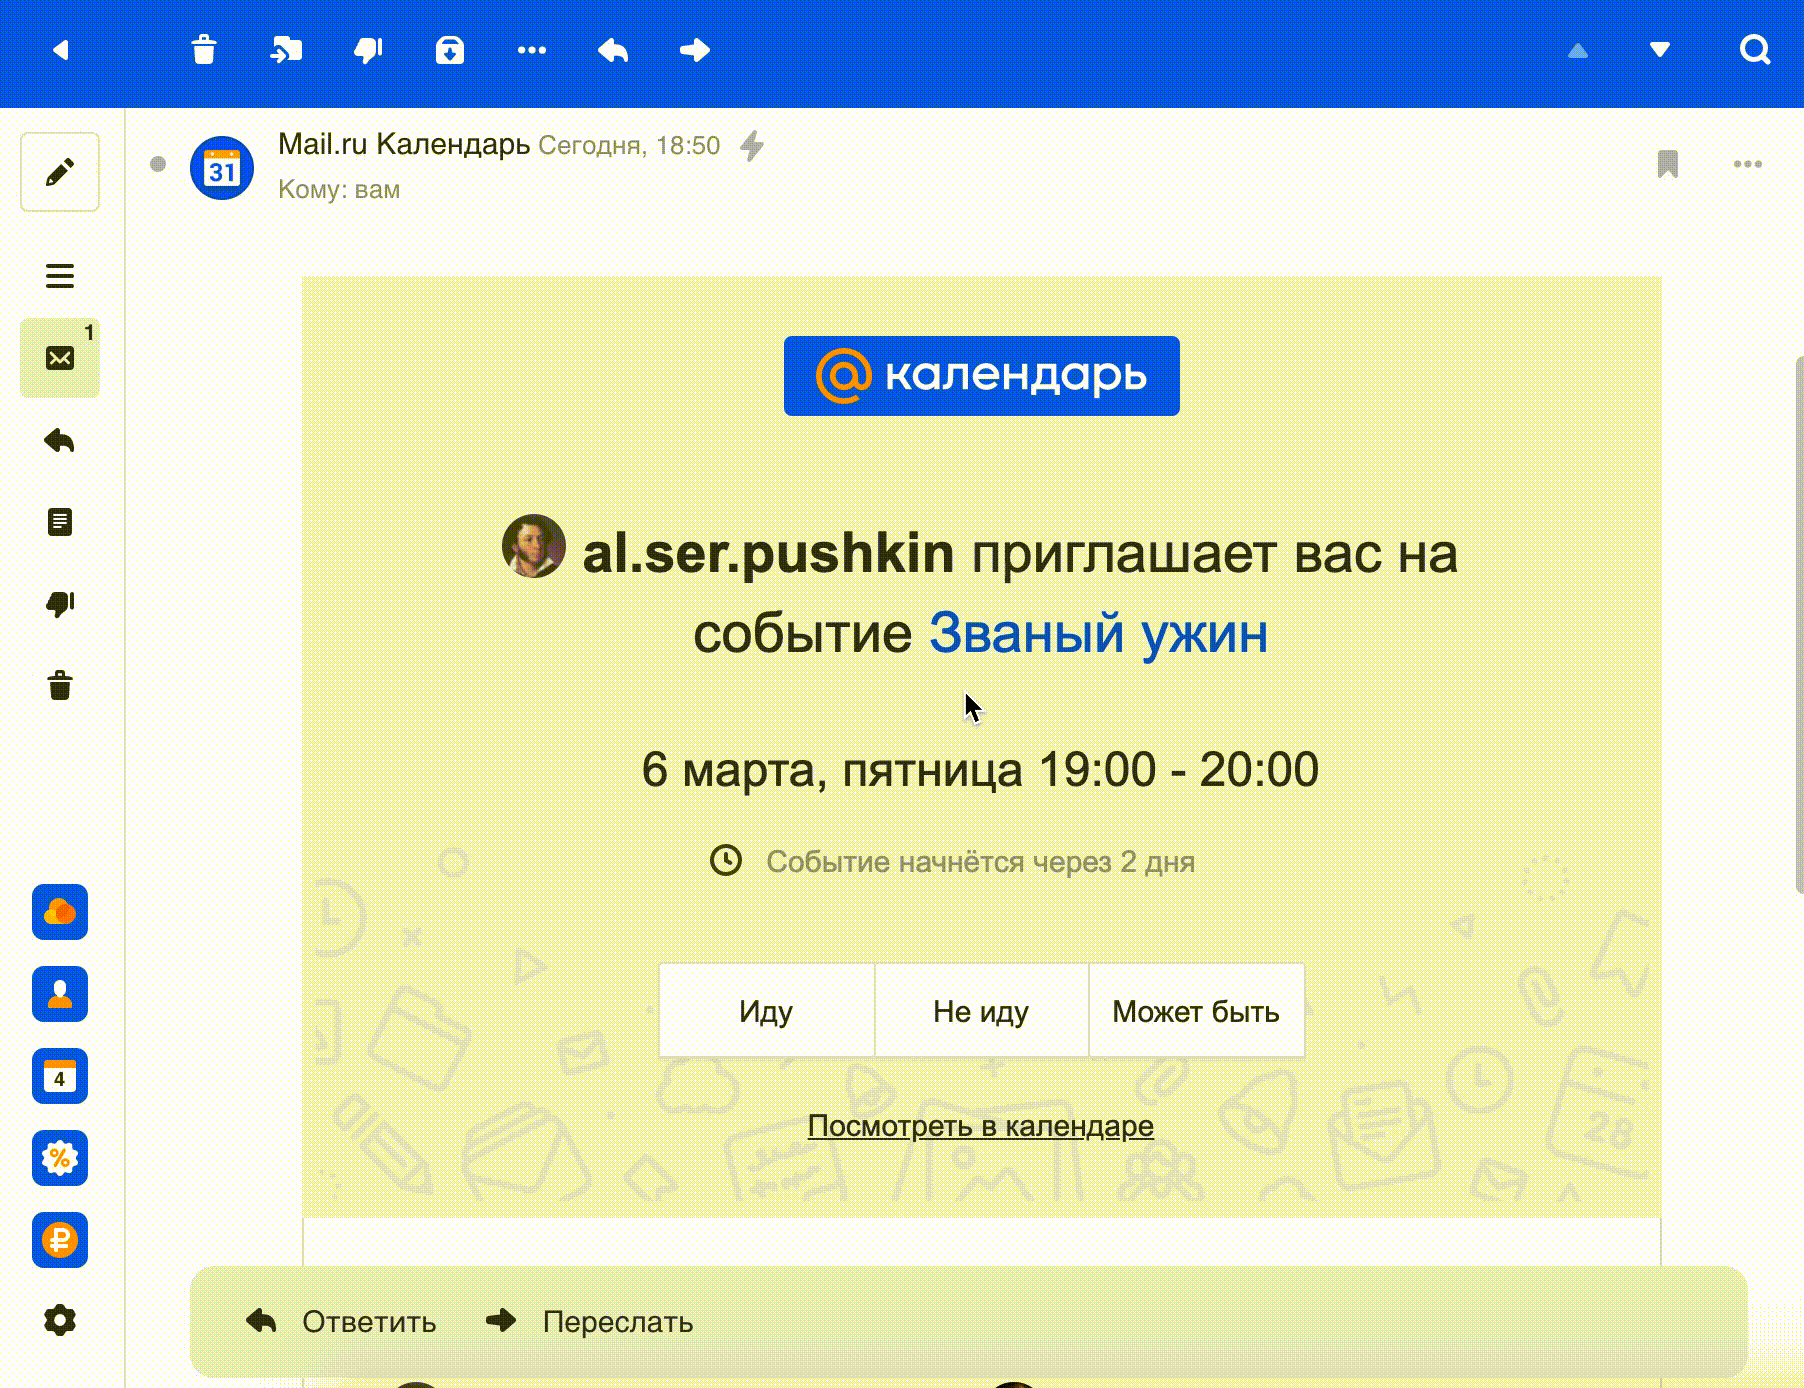Go to previous message up arrow
Screen dimensions: 1804x1388
coord(1578,51)
